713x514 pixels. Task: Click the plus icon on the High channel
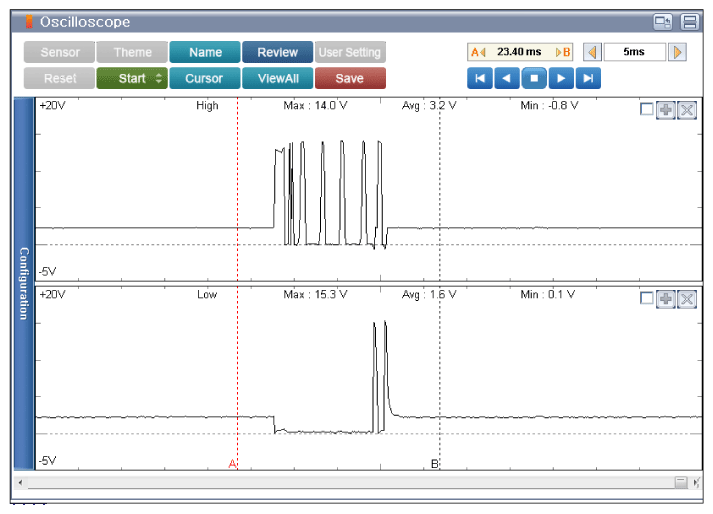click(x=666, y=110)
